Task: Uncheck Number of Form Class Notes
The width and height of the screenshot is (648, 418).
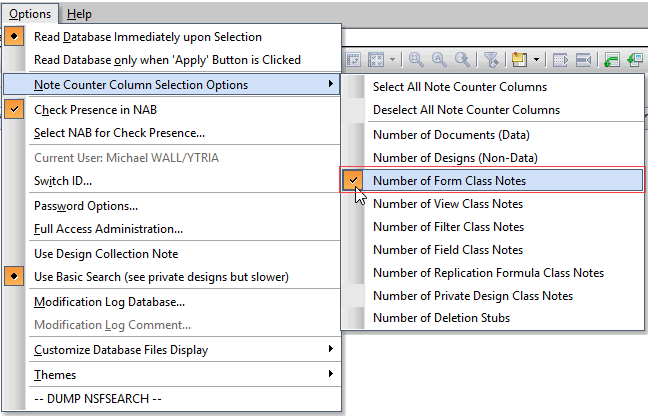Action: pos(448,181)
